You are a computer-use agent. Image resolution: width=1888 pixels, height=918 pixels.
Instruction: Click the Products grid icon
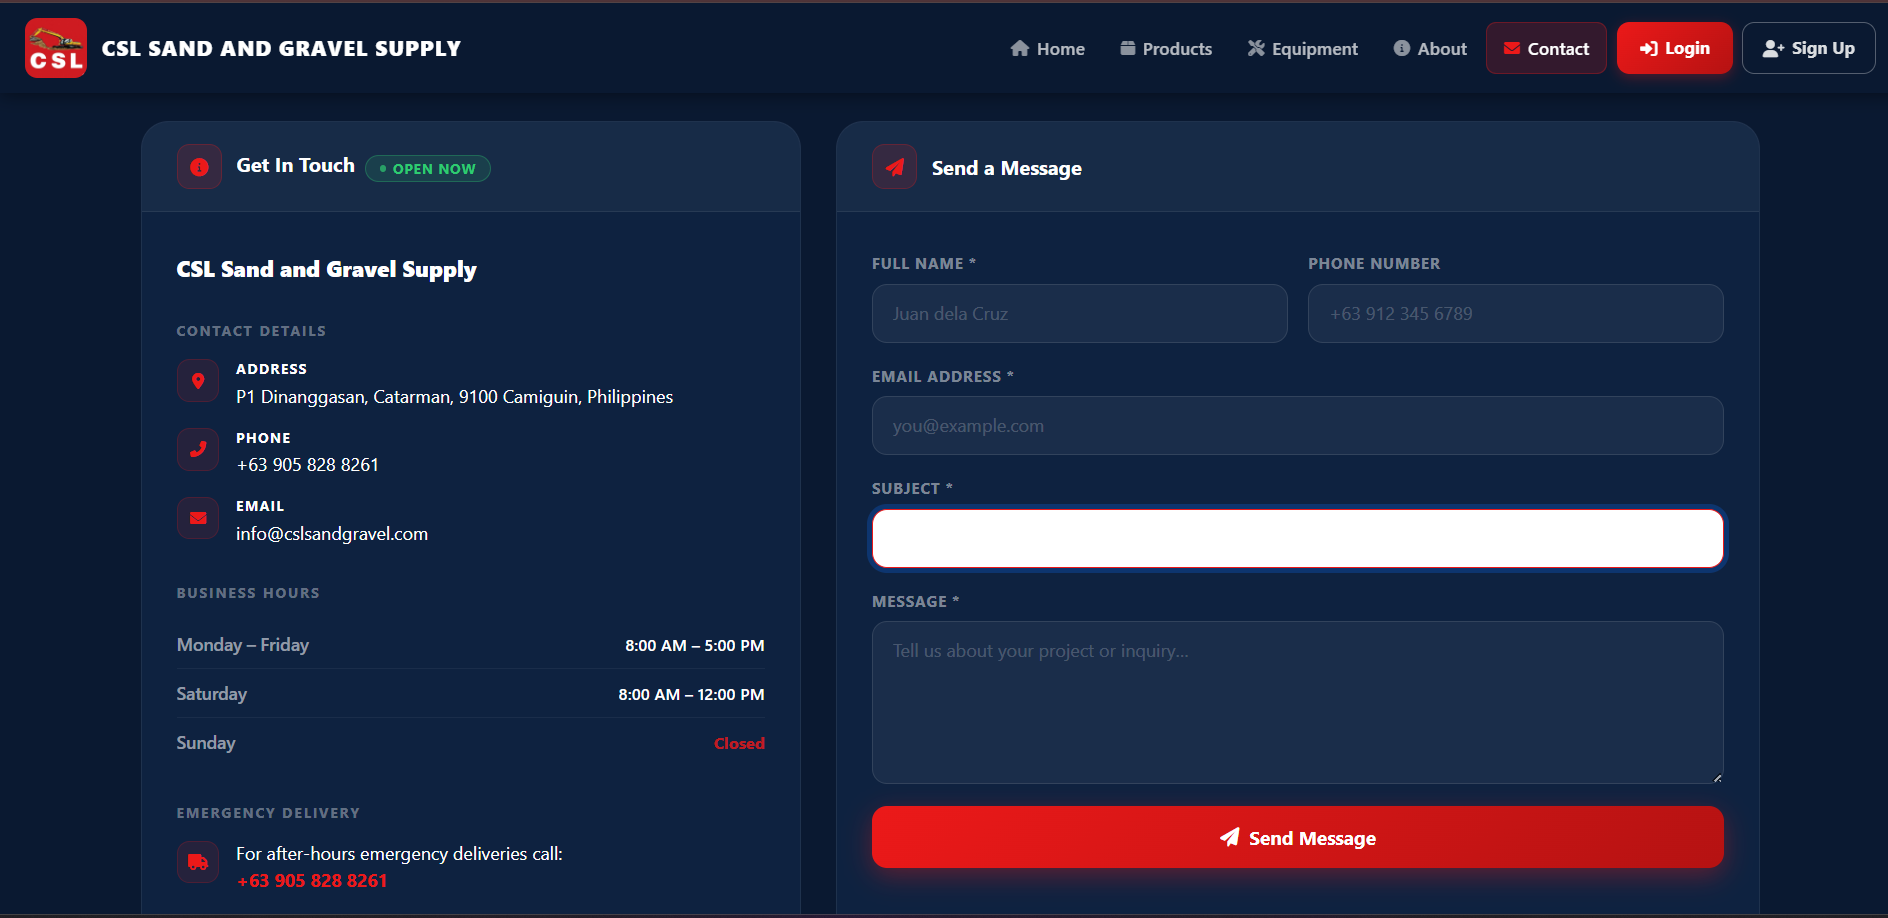tap(1126, 47)
